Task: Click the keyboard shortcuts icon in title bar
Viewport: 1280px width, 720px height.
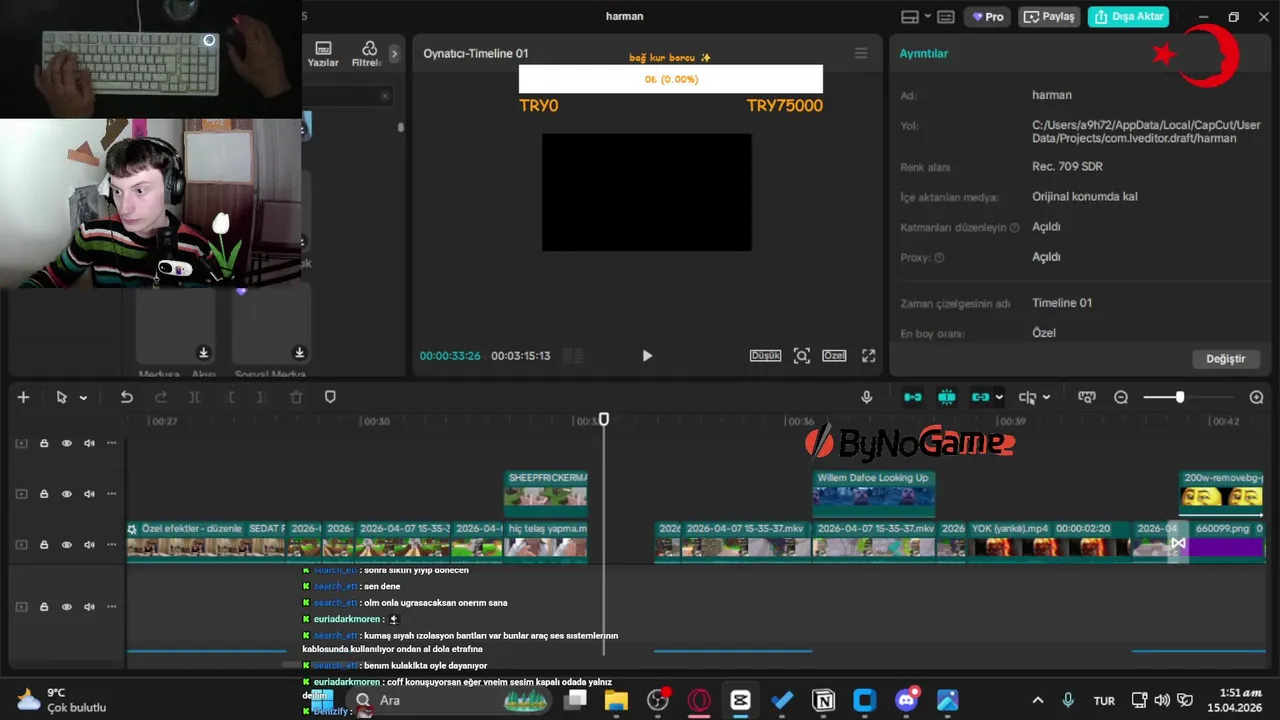Action: coord(945,16)
